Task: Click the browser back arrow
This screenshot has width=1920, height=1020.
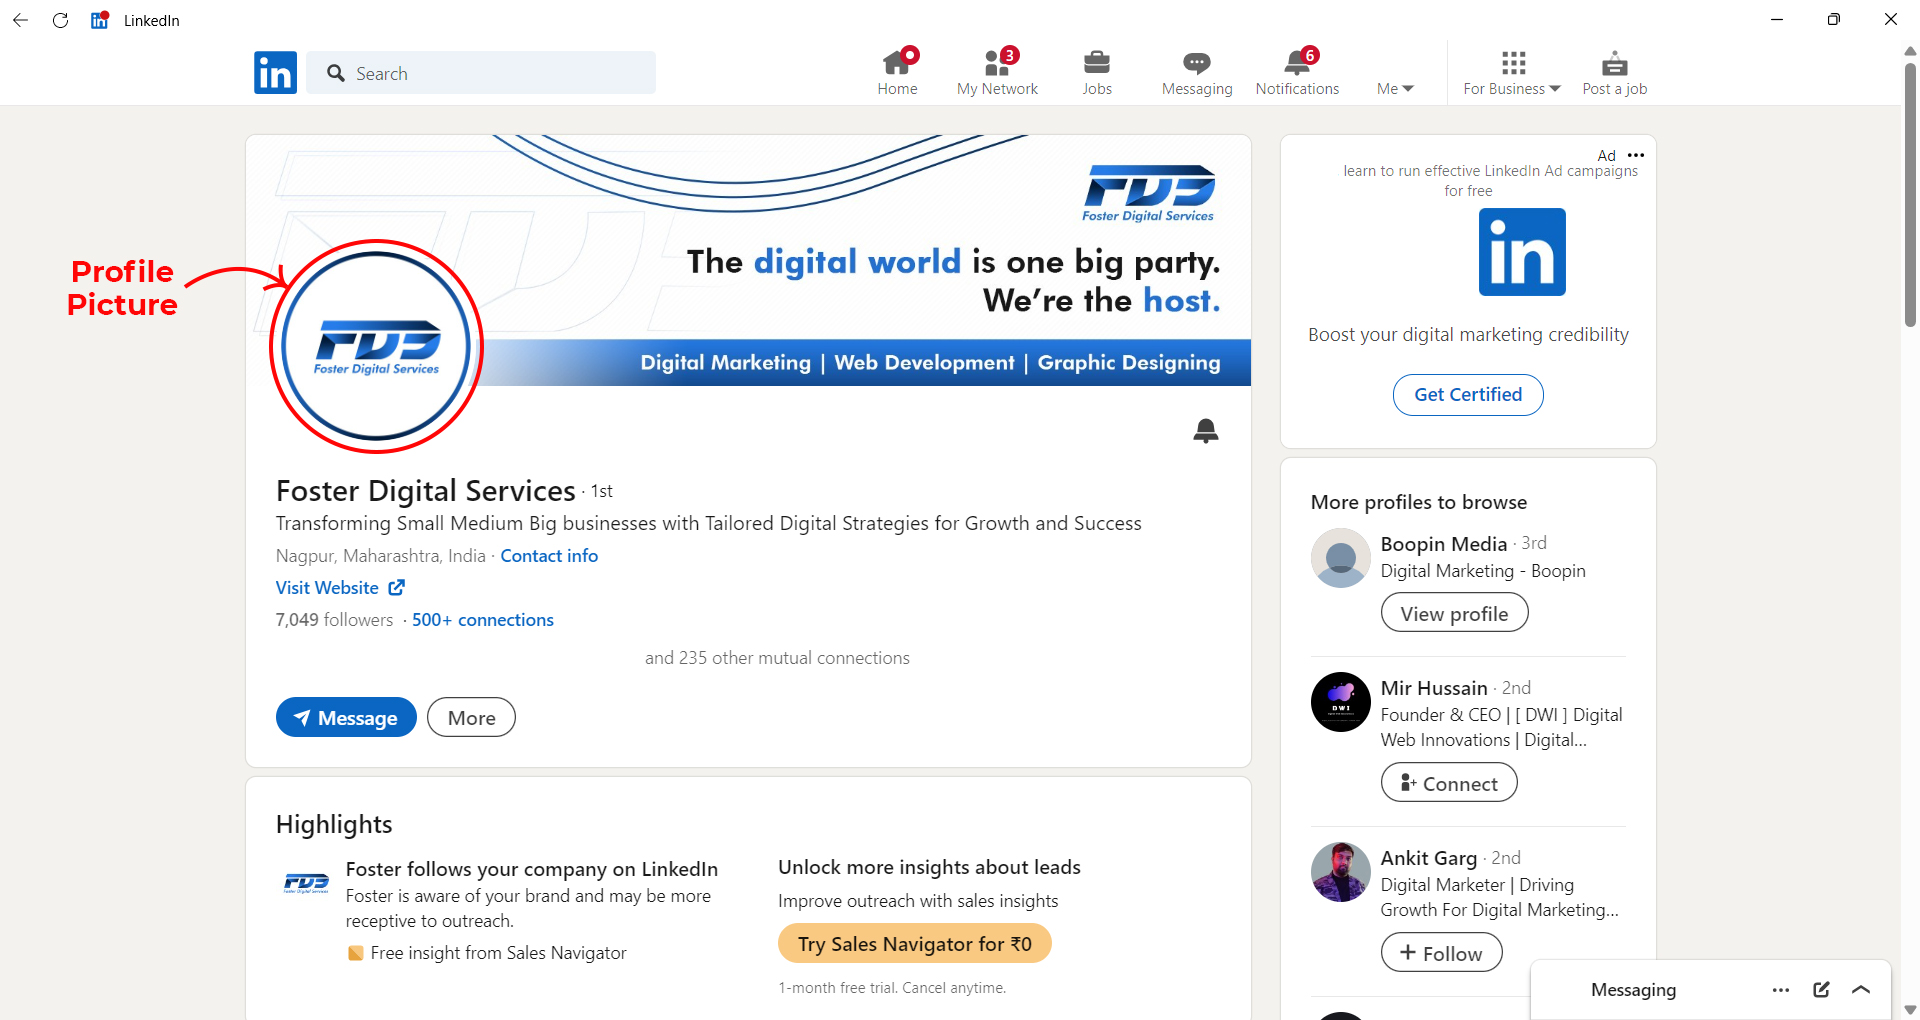Action: 21,20
